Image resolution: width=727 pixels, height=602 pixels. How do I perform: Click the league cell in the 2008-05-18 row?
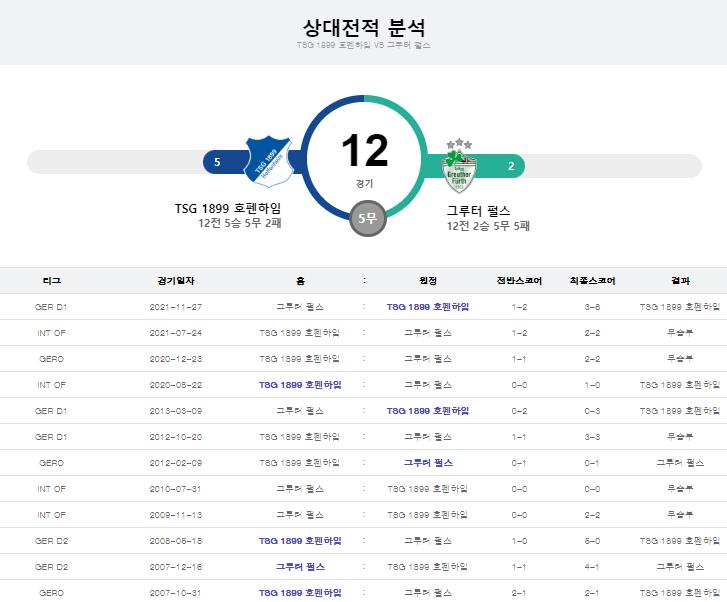click(51, 541)
